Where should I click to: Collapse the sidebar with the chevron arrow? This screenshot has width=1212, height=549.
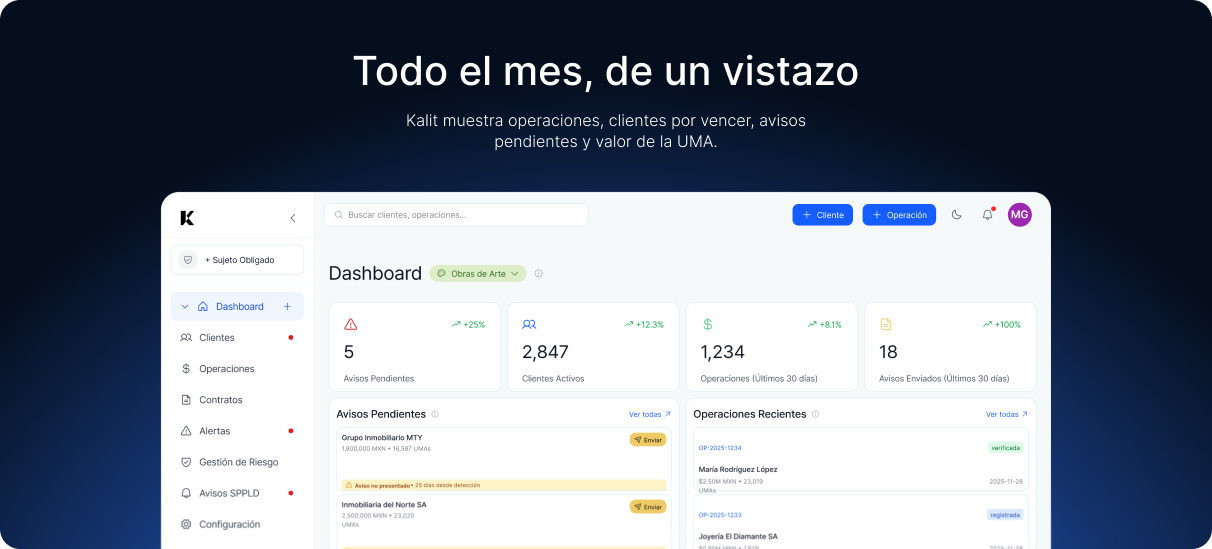point(293,218)
